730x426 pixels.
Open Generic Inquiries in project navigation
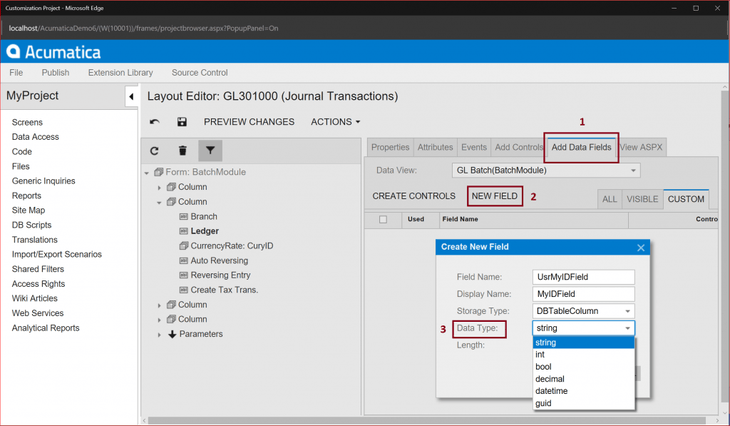pos(44,181)
